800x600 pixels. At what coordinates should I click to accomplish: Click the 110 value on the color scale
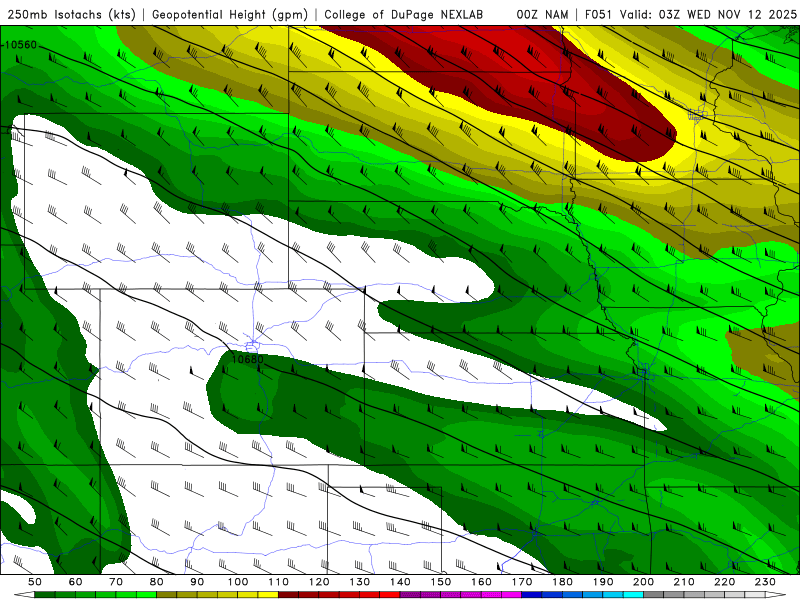coord(279,582)
